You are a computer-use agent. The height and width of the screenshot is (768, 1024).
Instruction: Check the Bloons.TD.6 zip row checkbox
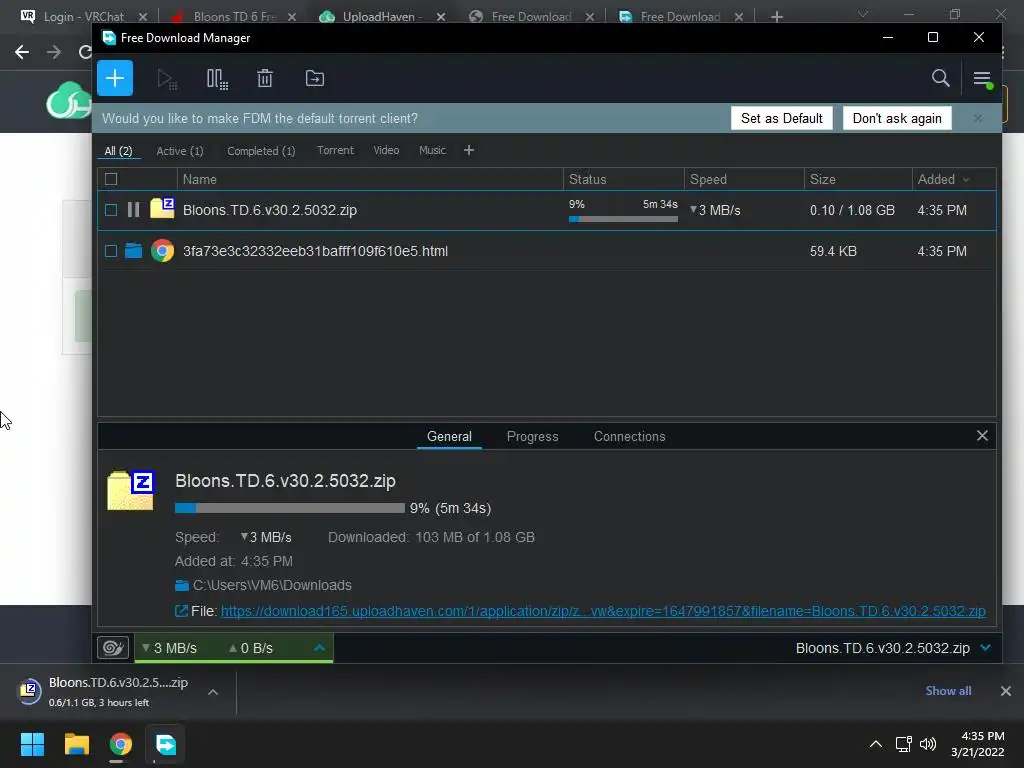(x=111, y=210)
